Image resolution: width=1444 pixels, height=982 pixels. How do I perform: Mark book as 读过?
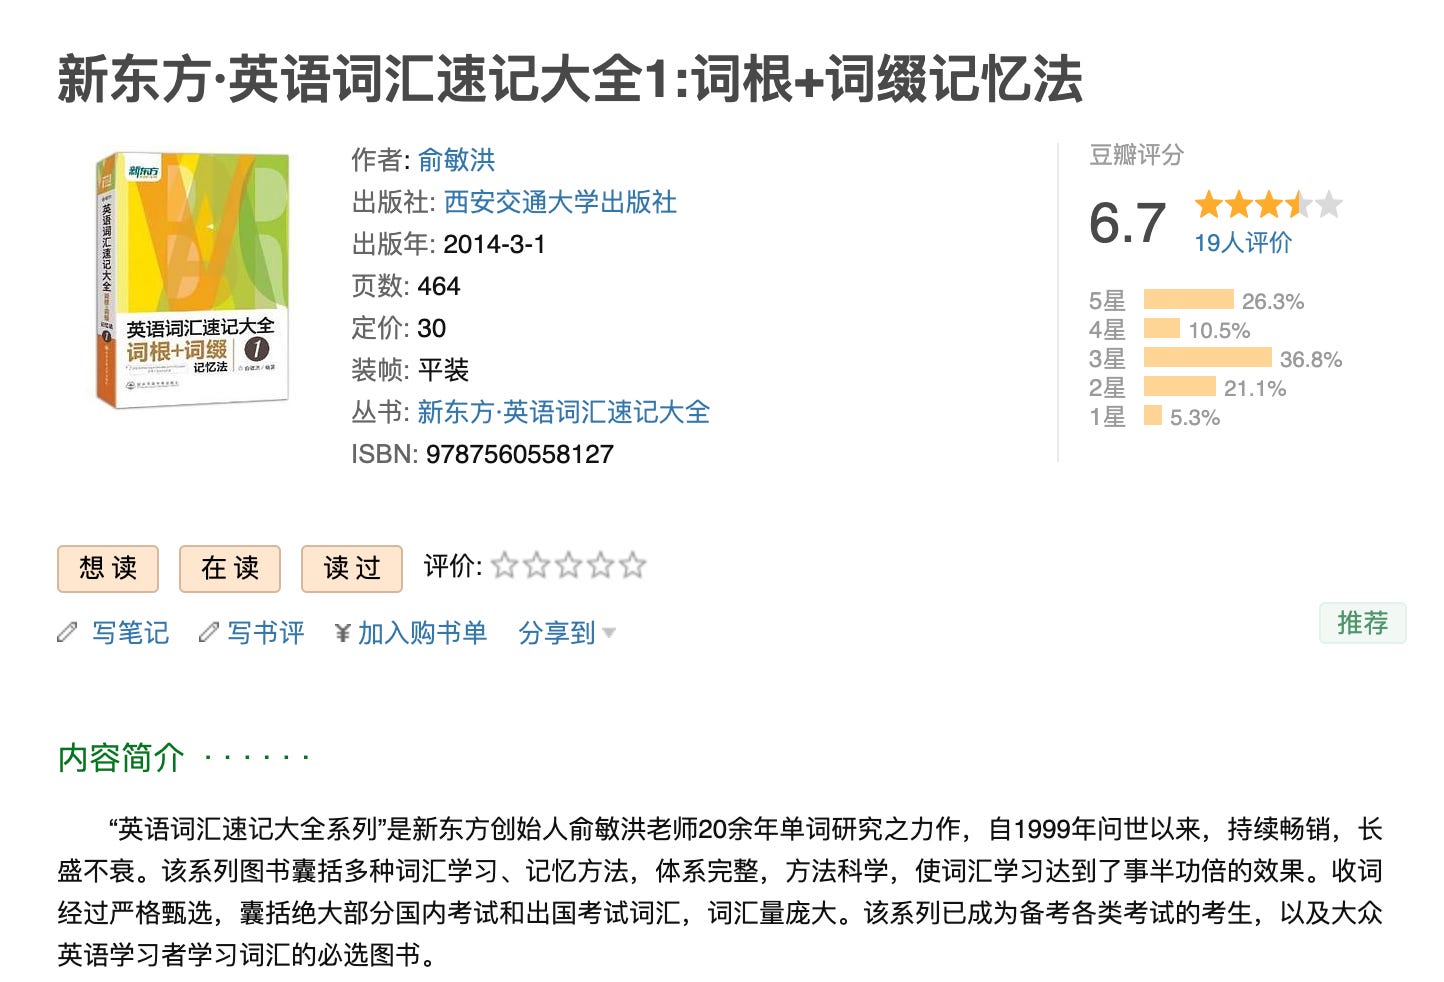[x=352, y=568]
